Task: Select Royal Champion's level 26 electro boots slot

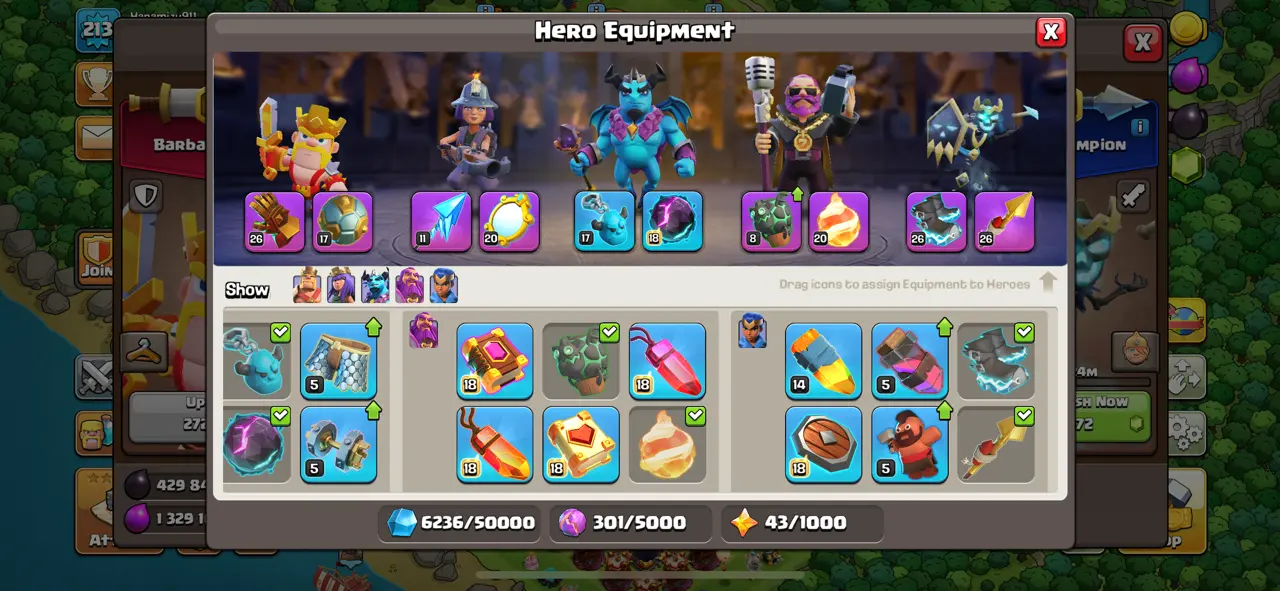Action: click(x=936, y=222)
